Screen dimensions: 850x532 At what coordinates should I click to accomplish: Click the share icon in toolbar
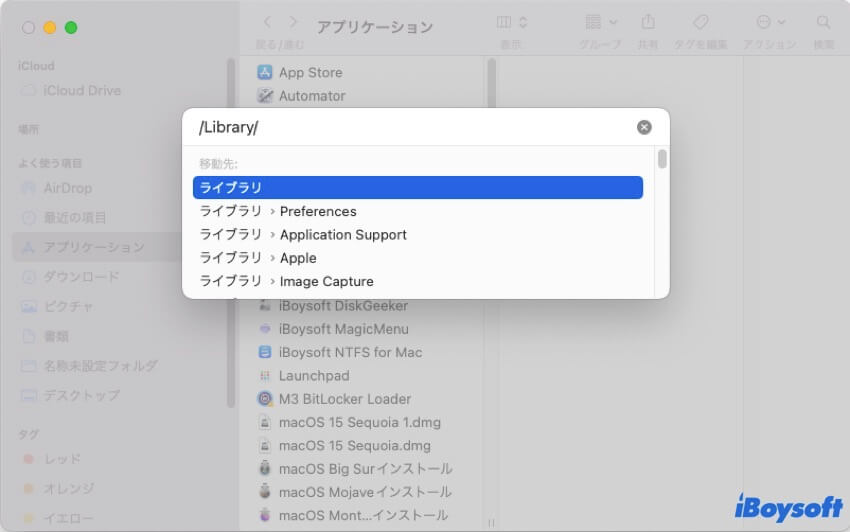pos(648,22)
